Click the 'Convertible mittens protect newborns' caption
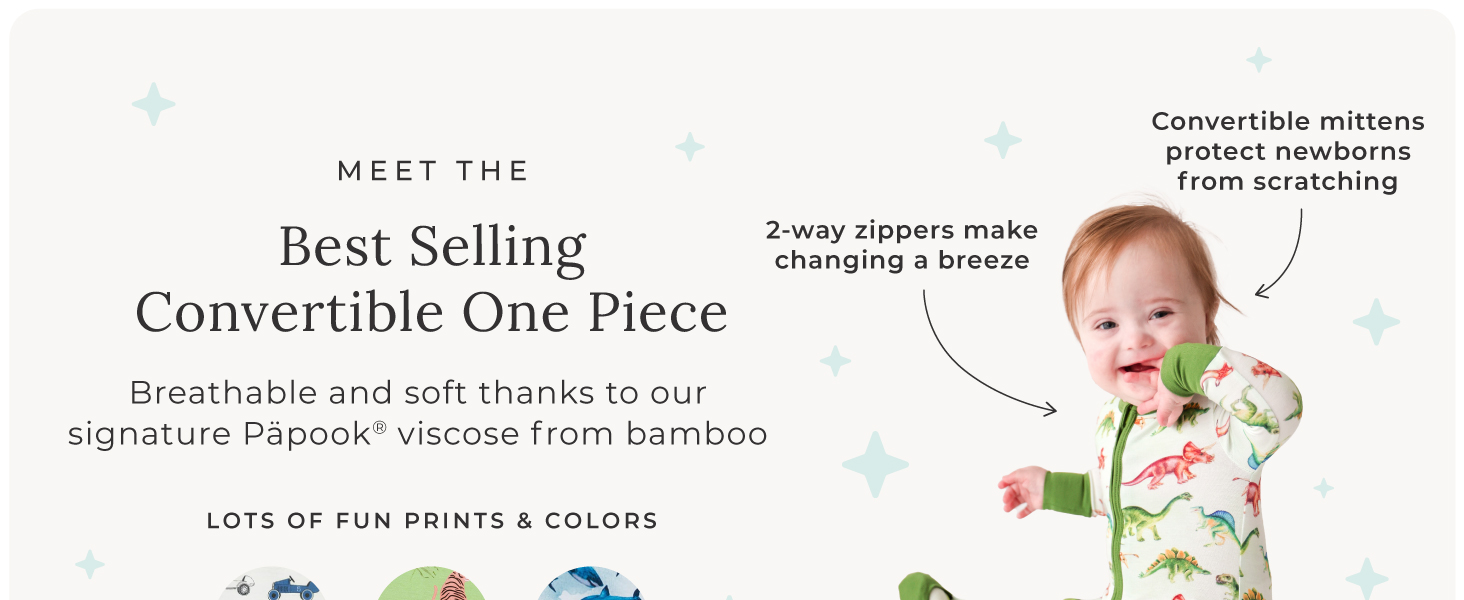 pos(1288,151)
